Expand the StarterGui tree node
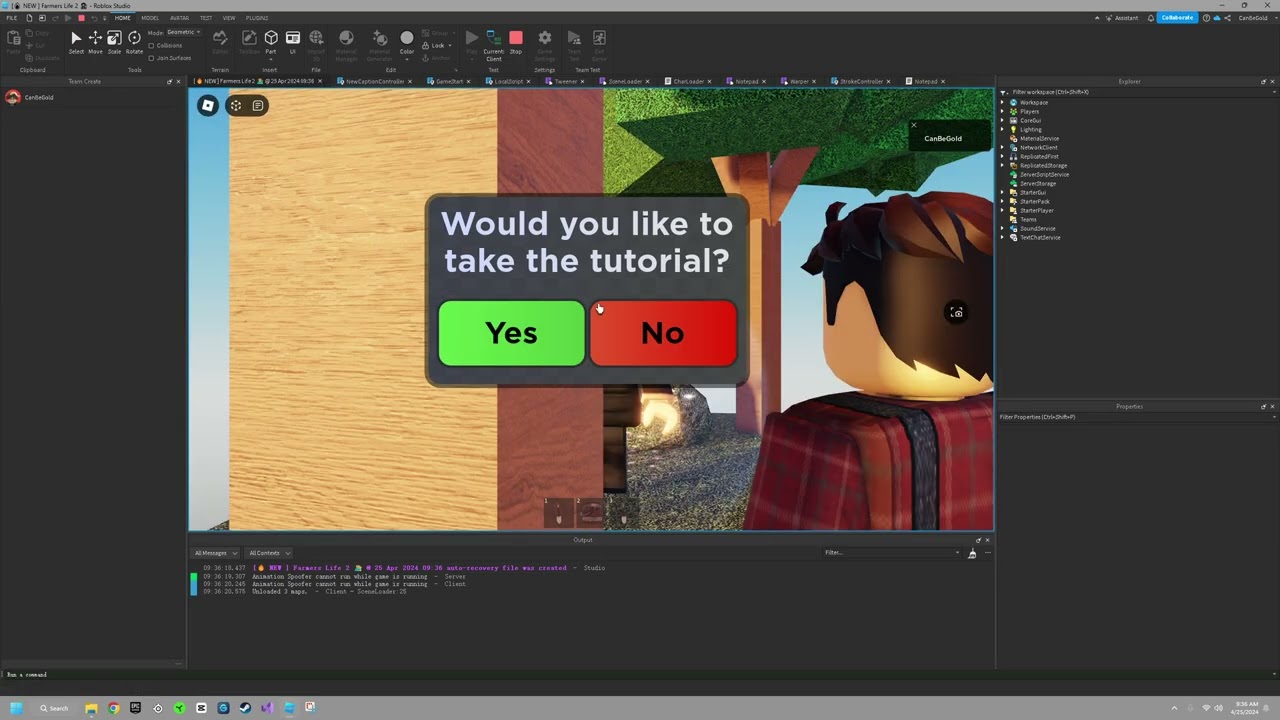1280x720 pixels. click(x=1004, y=193)
